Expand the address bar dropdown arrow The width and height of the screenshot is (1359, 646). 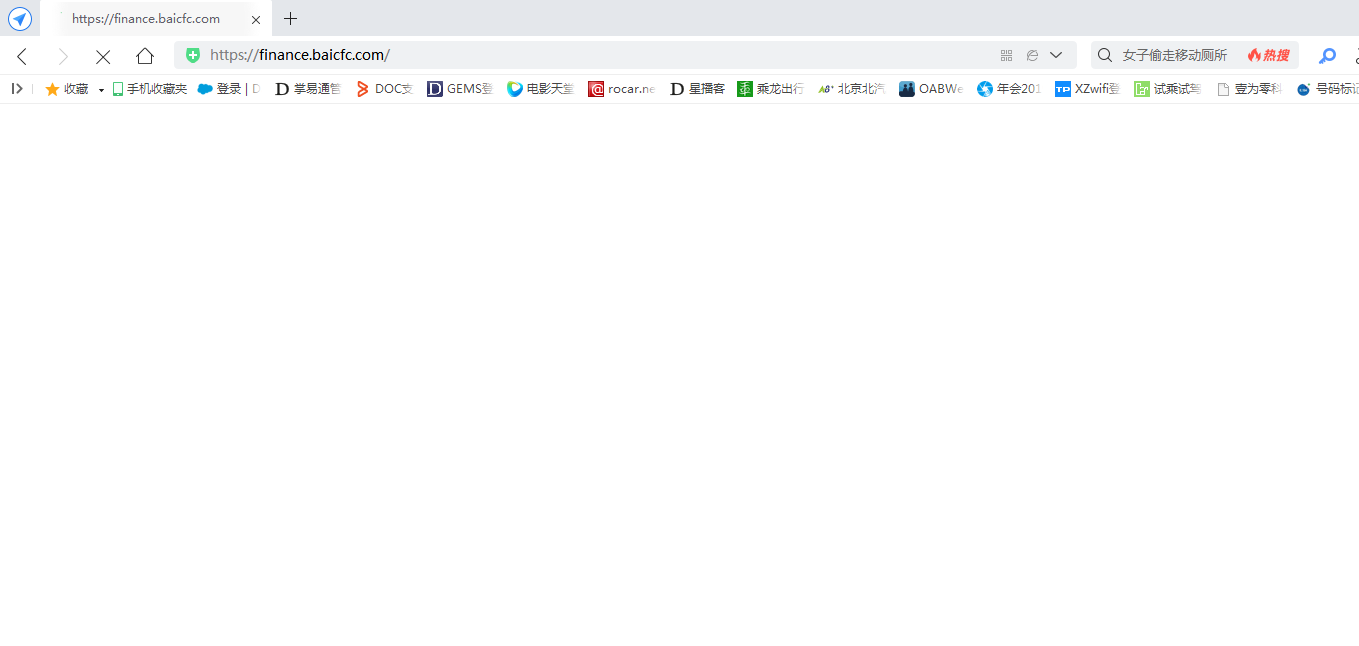point(1056,55)
